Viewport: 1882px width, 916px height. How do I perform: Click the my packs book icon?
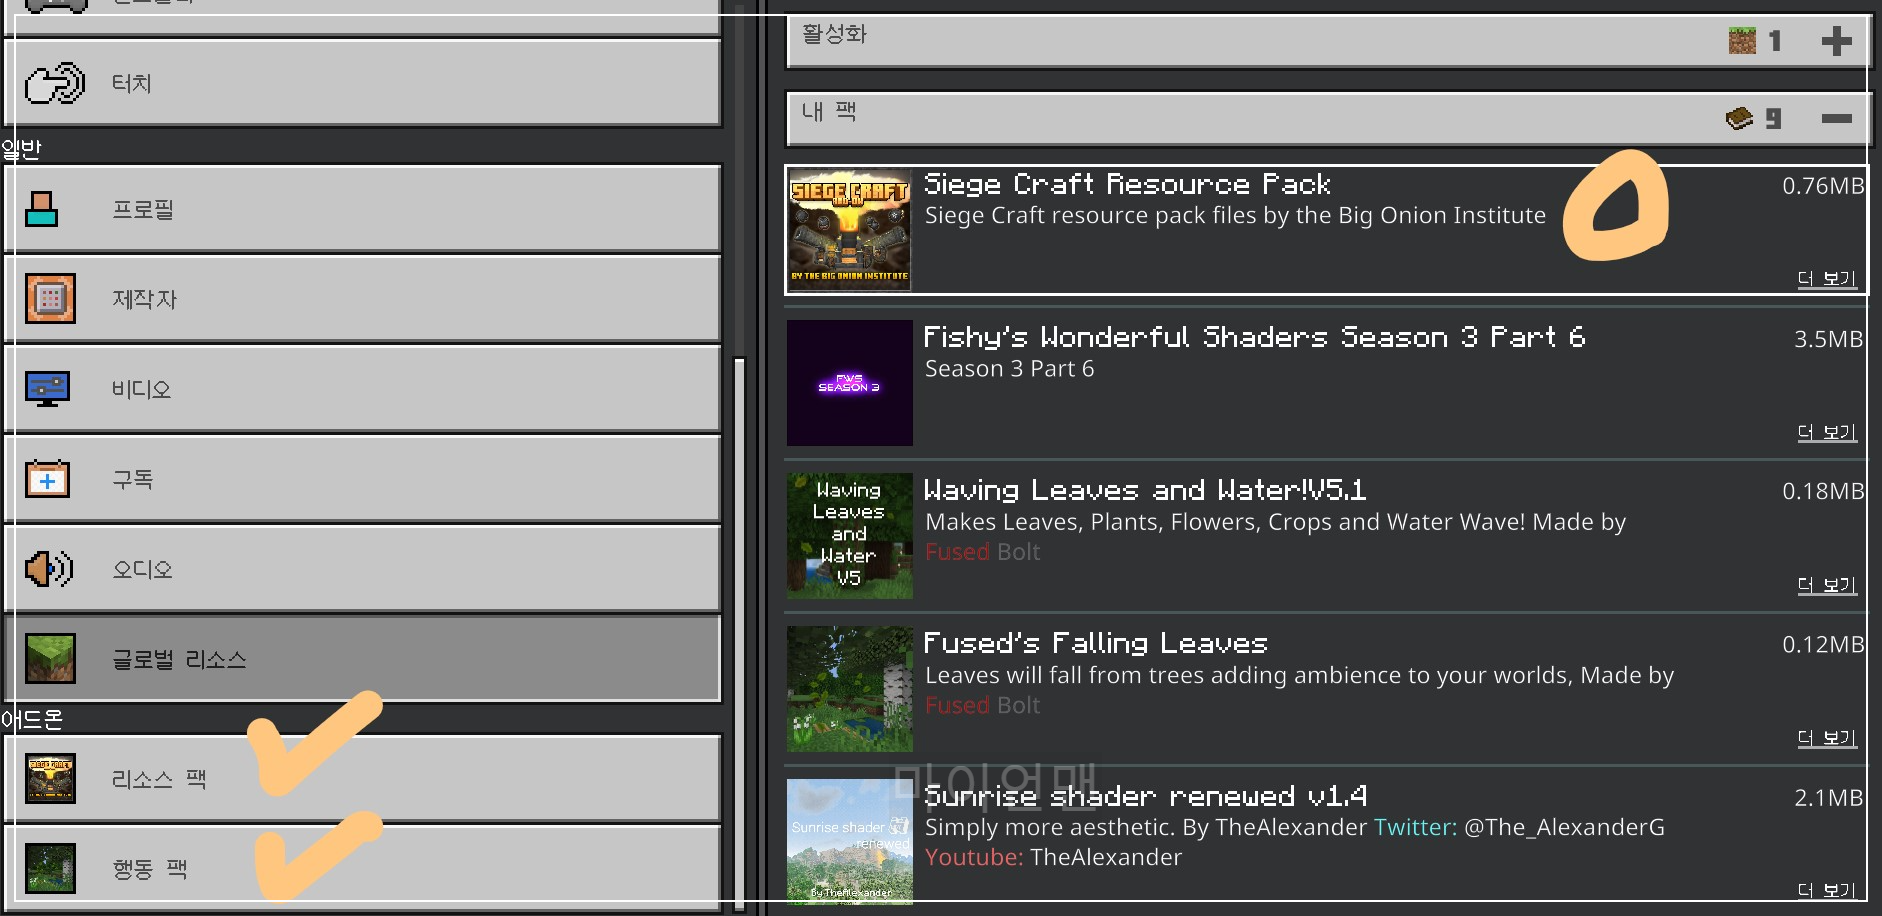(x=1740, y=118)
